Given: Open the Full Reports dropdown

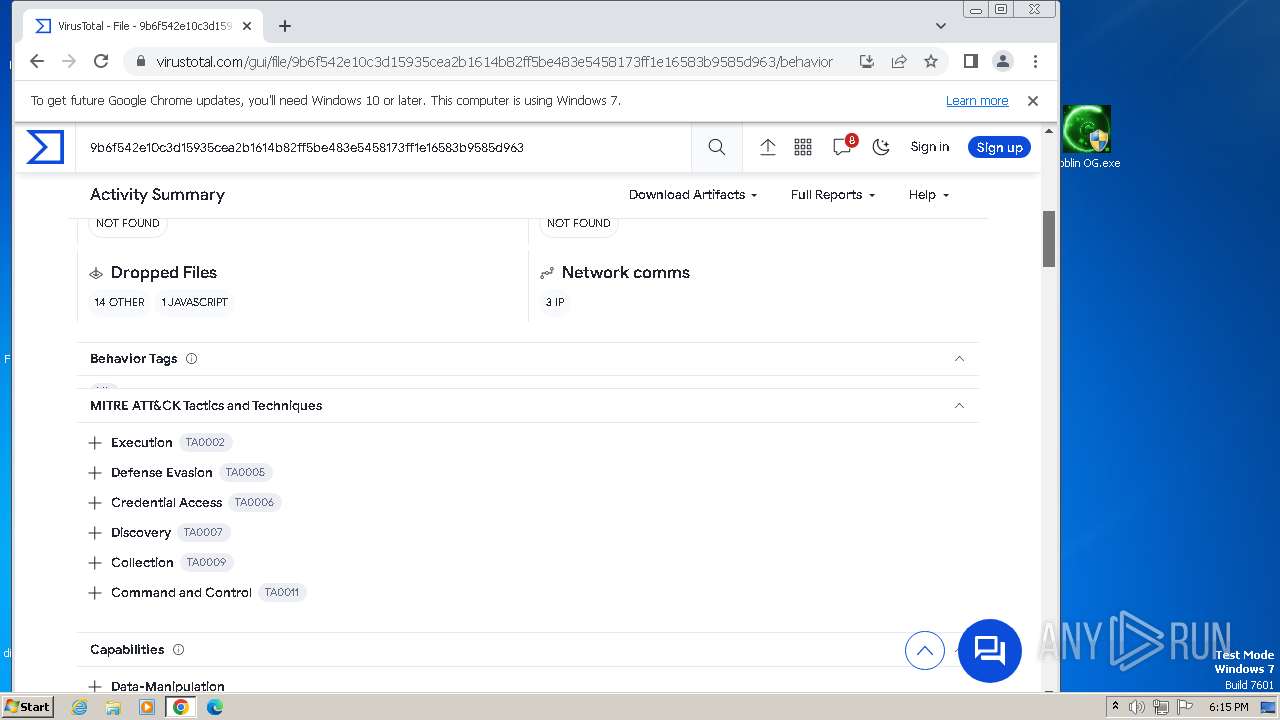Looking at the screenshot, I should click(833, 195).
